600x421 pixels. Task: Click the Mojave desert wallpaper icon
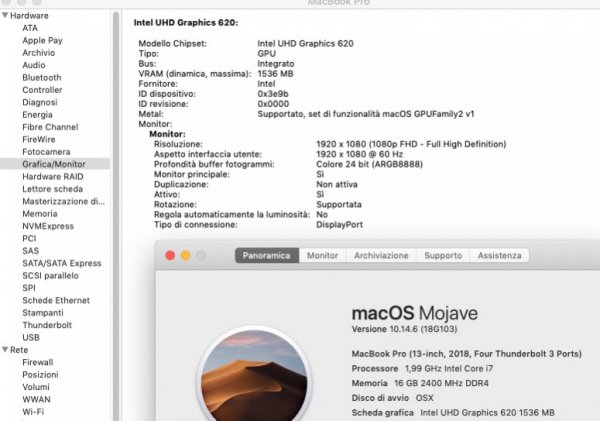pyautogui.click(x=254, y=375)
